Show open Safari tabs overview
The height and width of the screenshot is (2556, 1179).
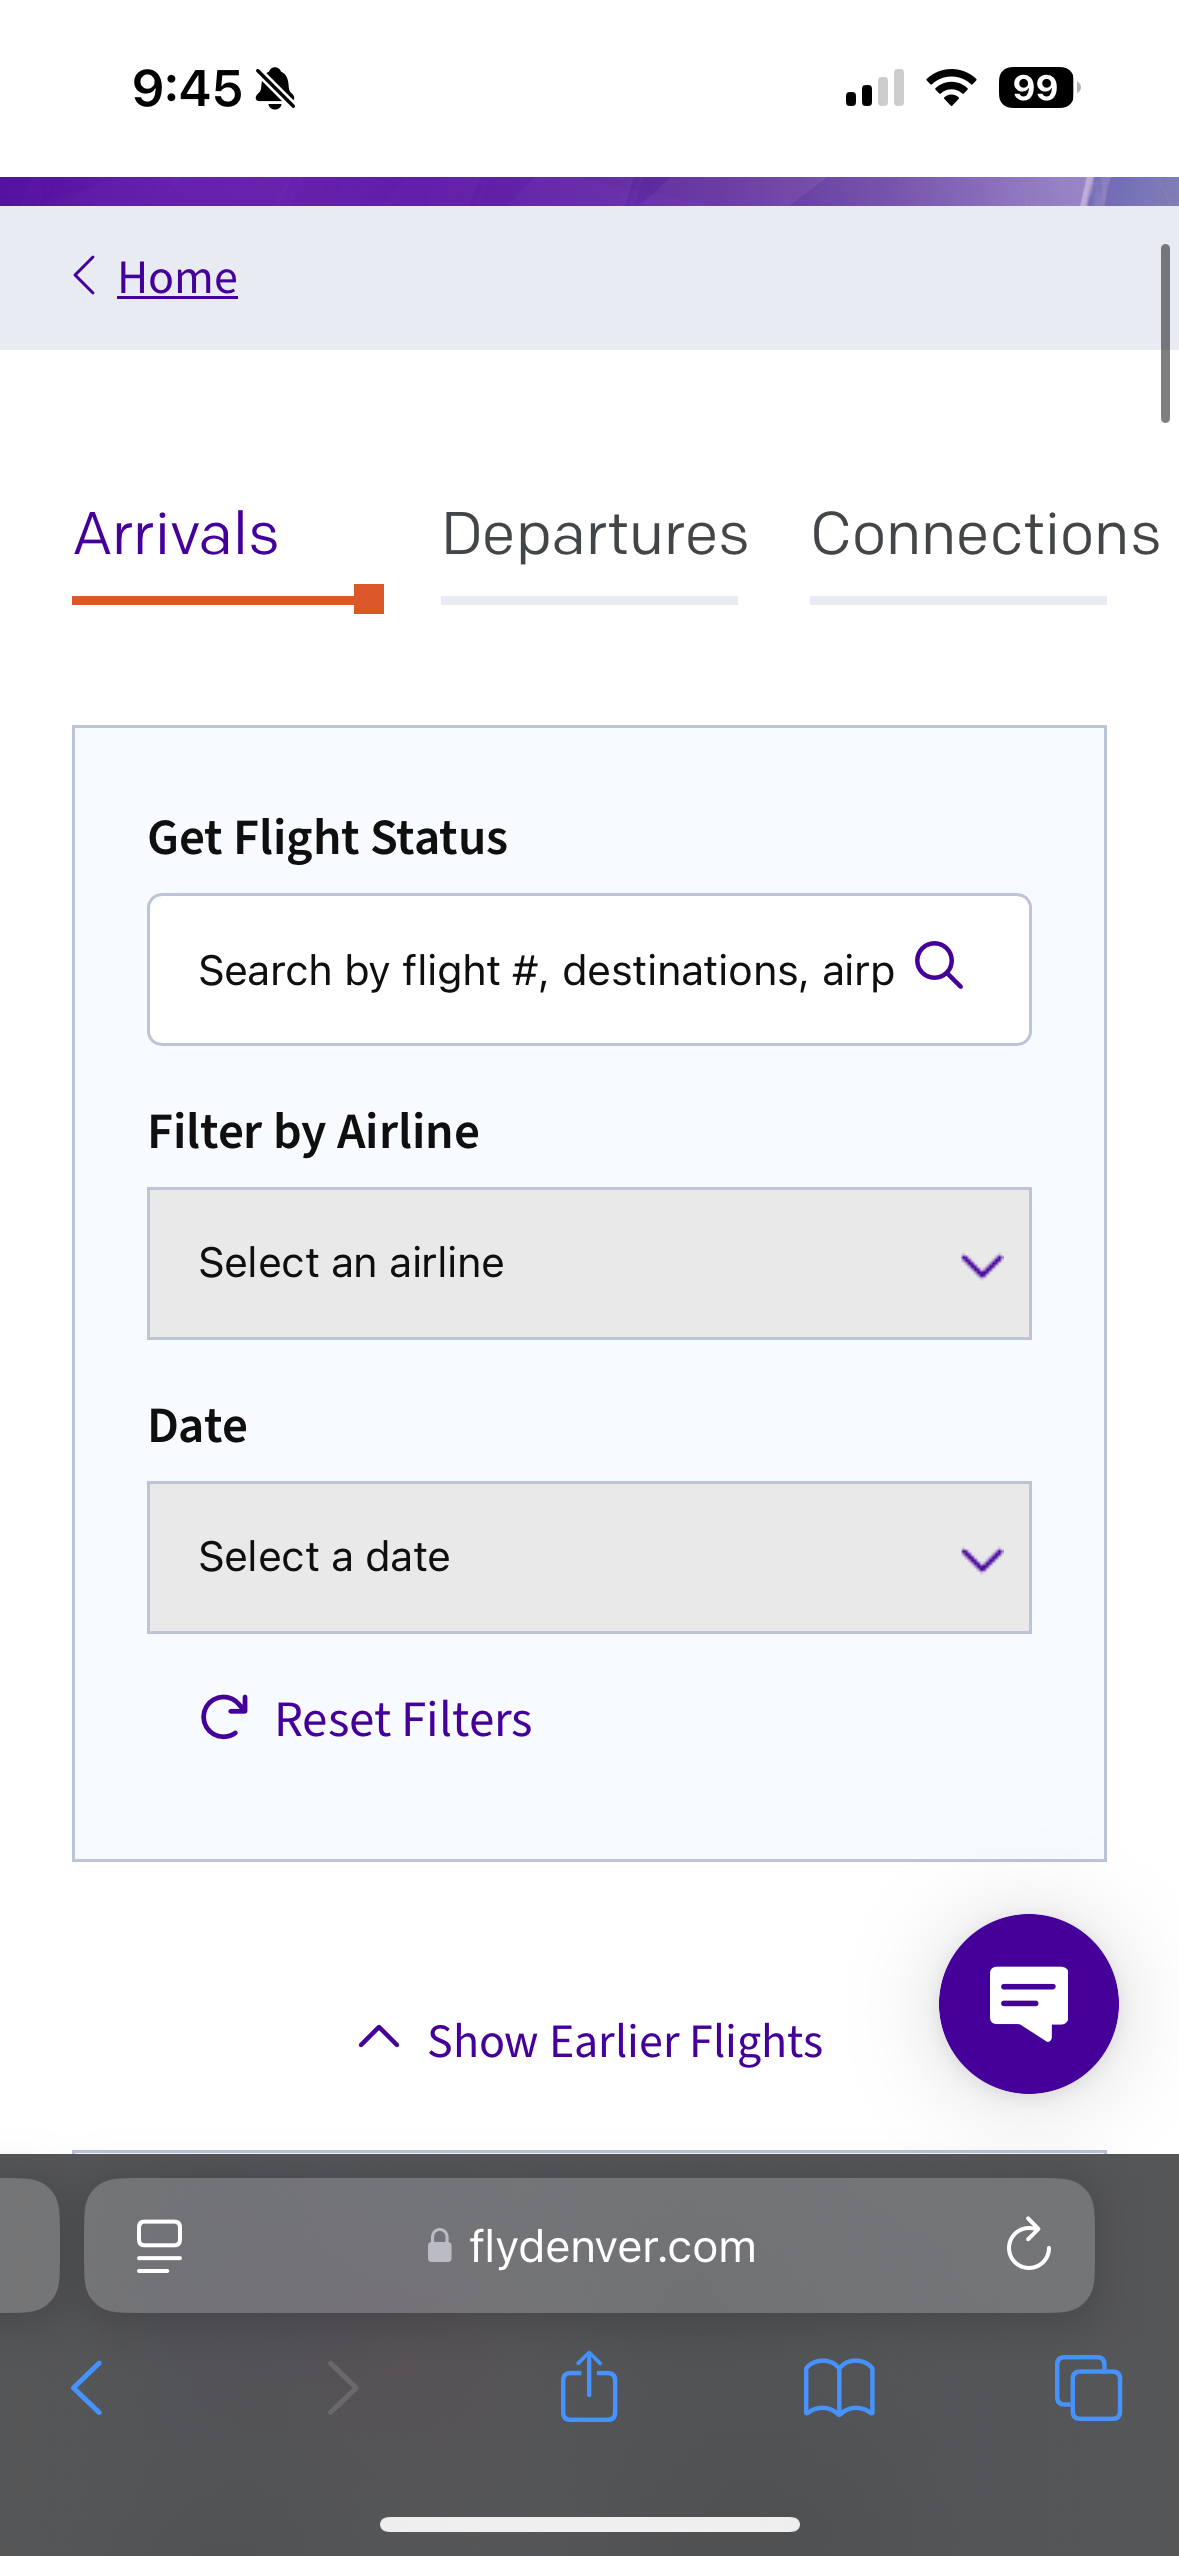pos(1088,2388)
